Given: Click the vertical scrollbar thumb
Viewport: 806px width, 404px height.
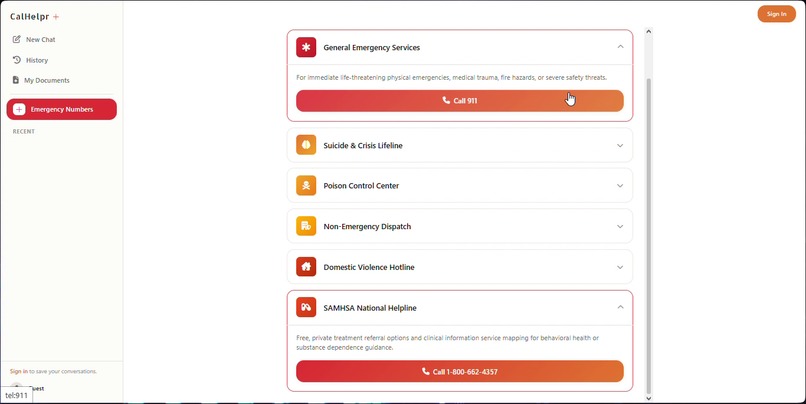Looking at the screenshot, I should click(648, 236).
